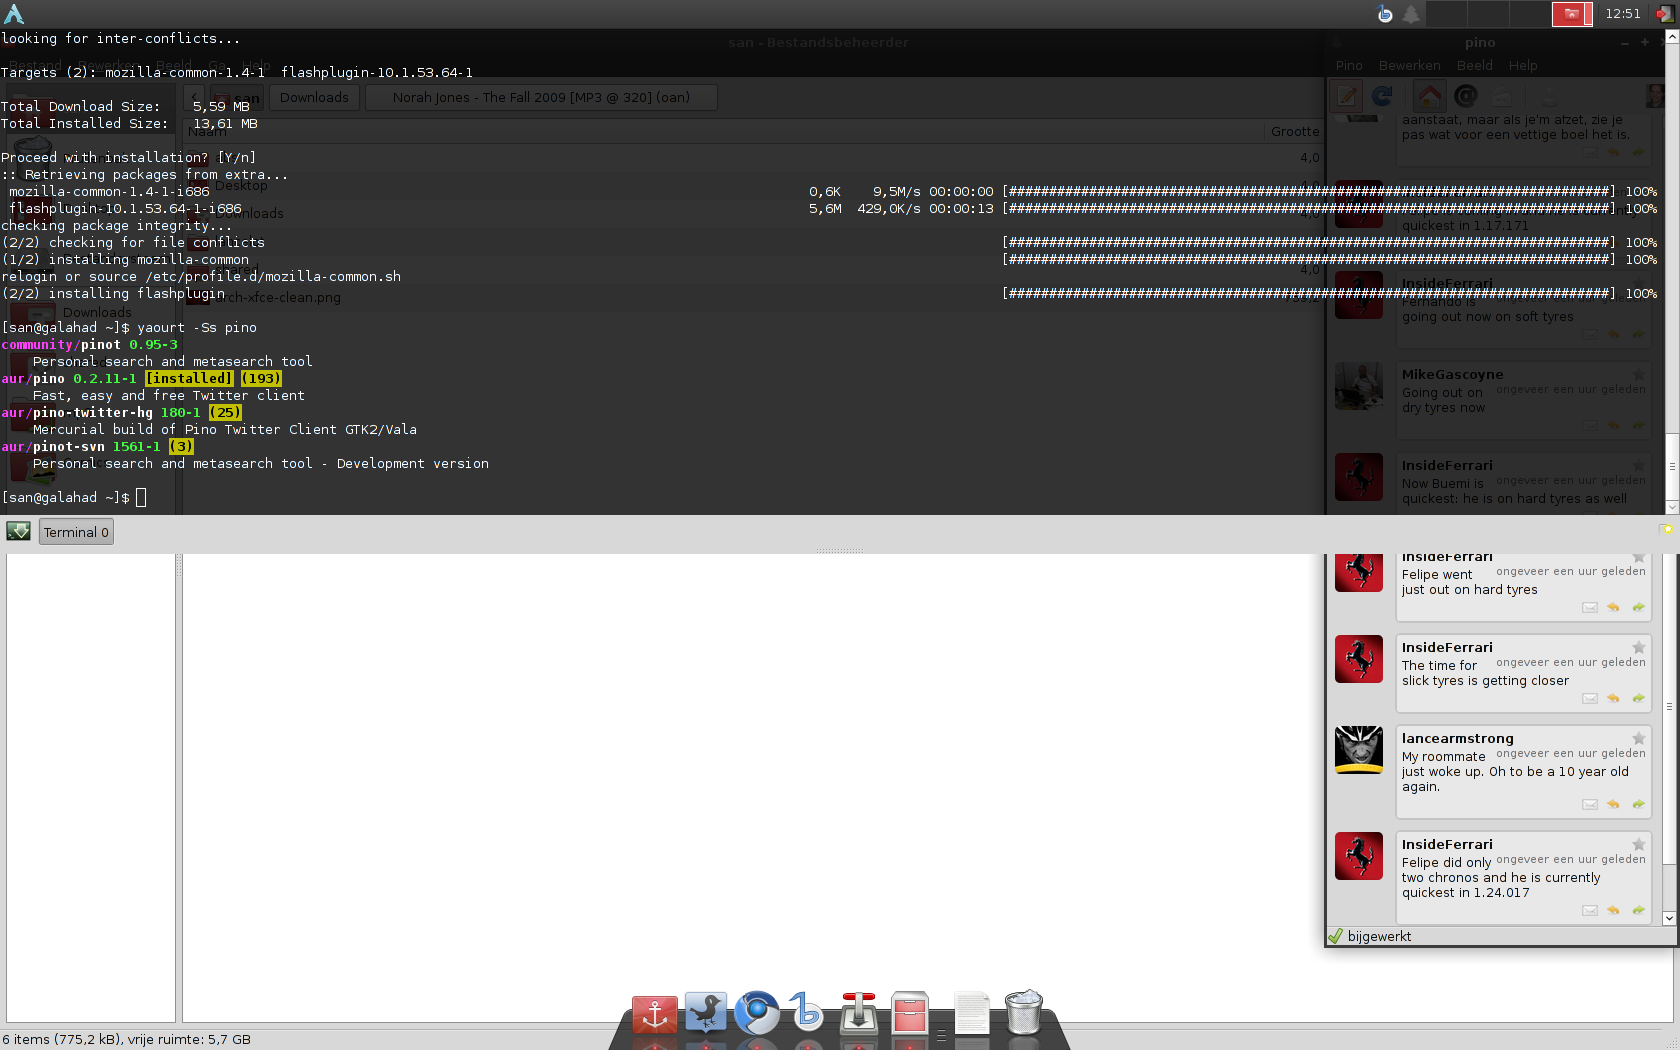The height and width of the screenshot is (1050, 1680).
Task: Click the account avatar in pino toolbar
Action: pos(1655,96)
